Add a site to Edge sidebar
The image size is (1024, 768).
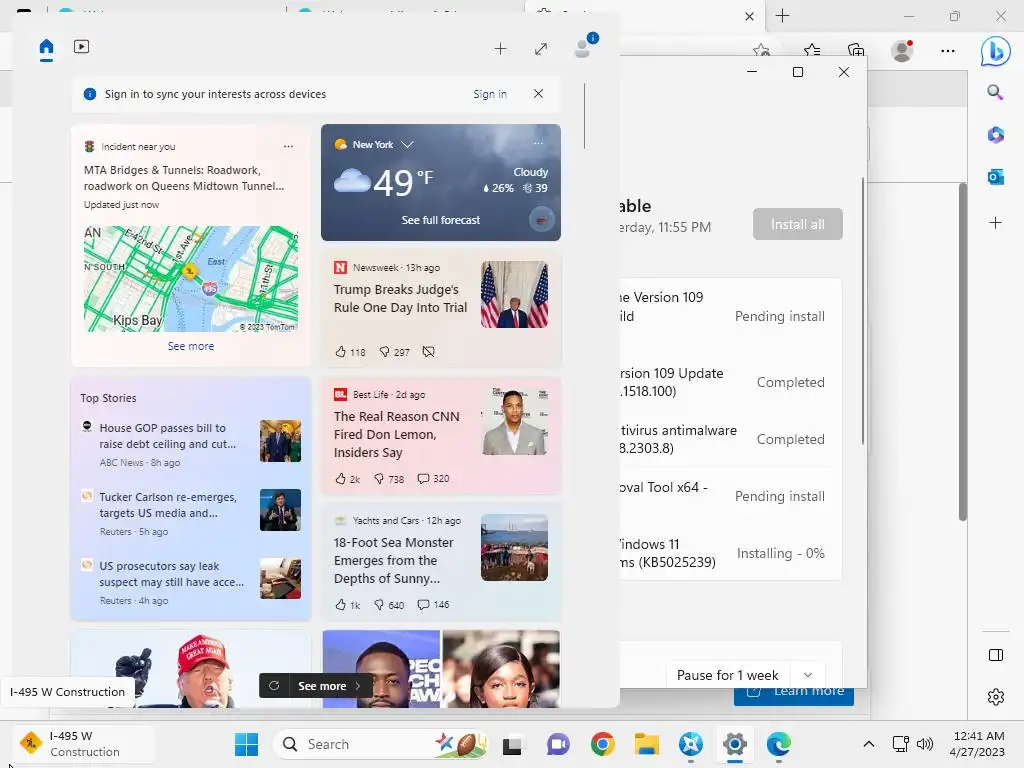click(x=995, y=223)
